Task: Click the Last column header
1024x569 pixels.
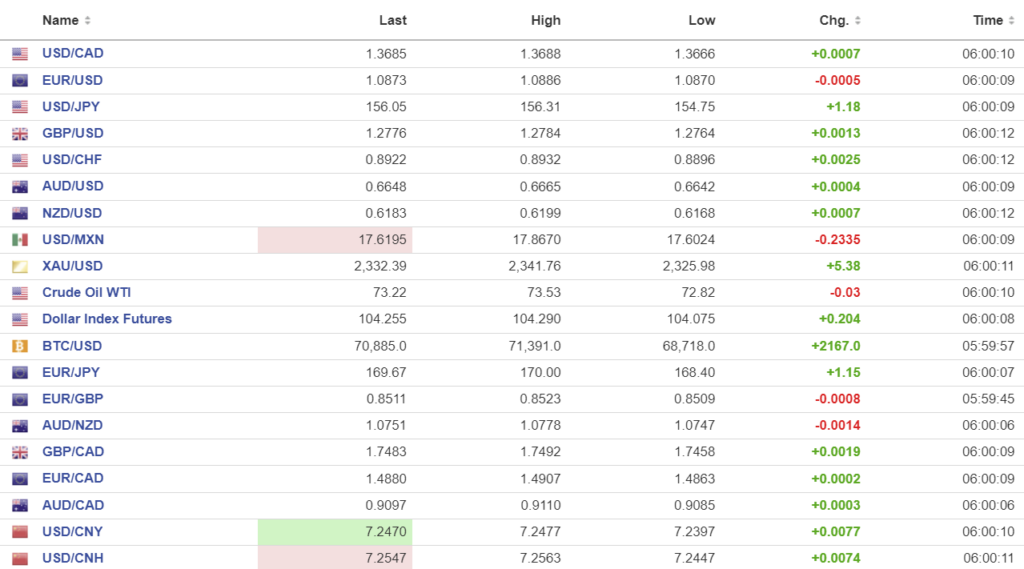Action: pyautogui.click(x=393, y=21)
